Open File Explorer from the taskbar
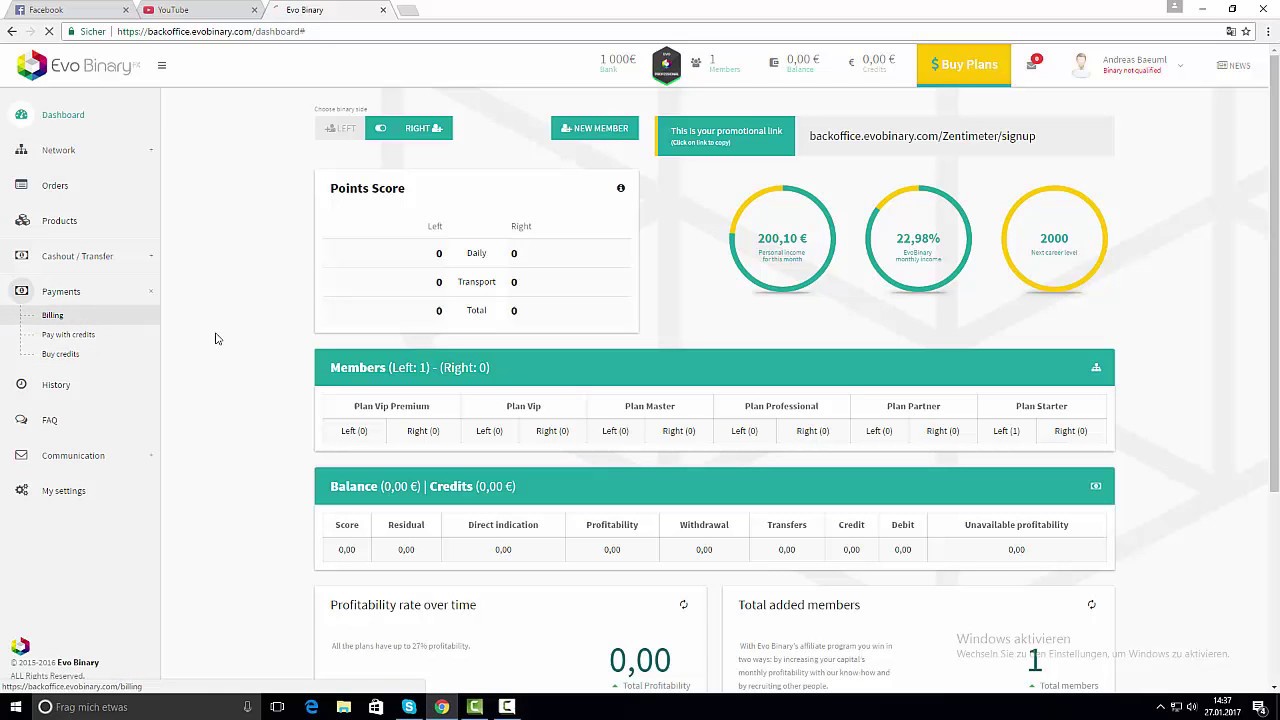Screen dimensions: 1280x720 click(x=343, y=707)
